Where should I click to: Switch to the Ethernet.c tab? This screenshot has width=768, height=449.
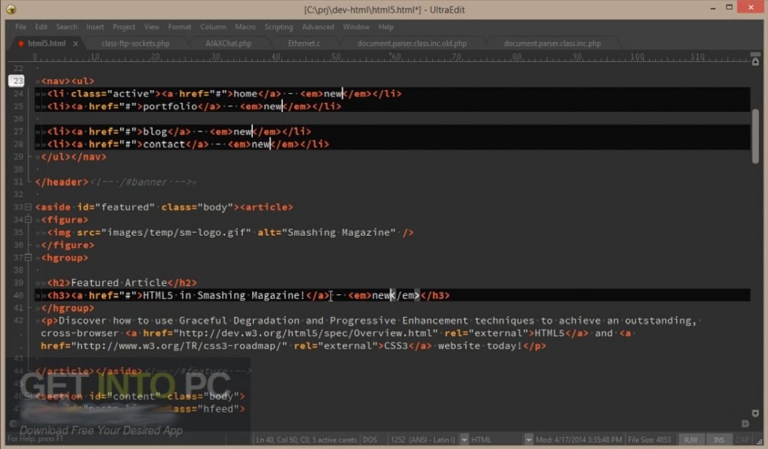pyautogui.click(x=304, y=44)
